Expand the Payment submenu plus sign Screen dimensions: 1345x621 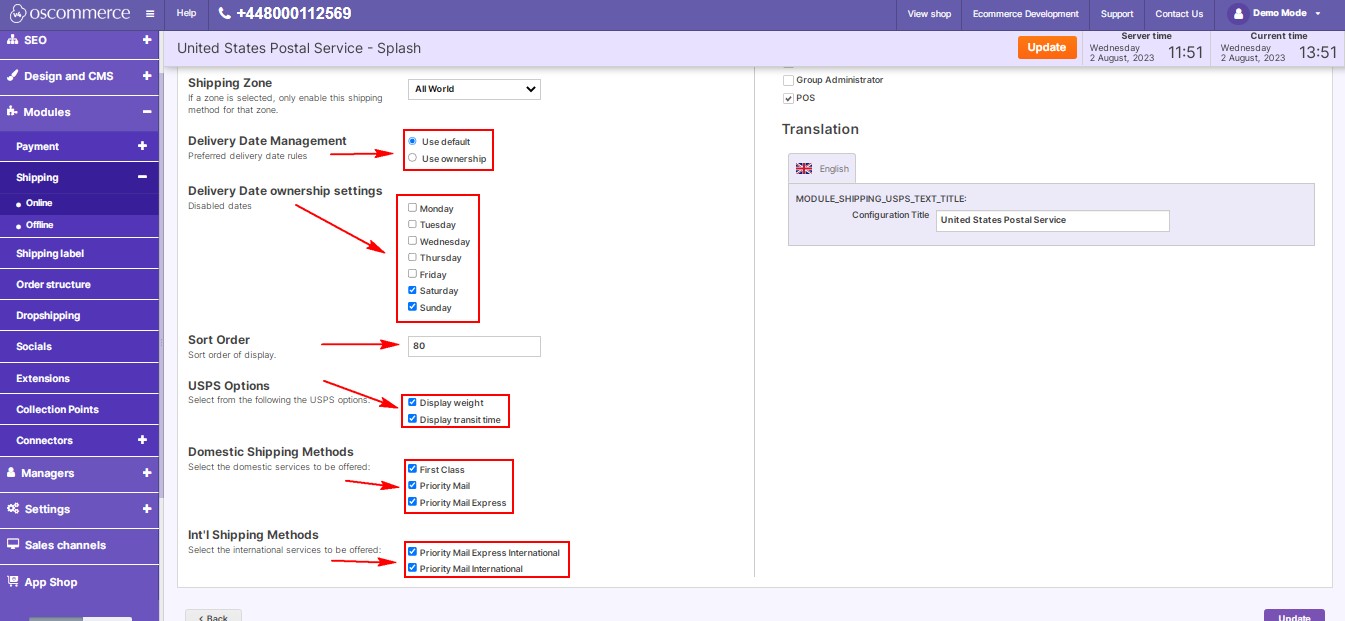pos(142,146)
